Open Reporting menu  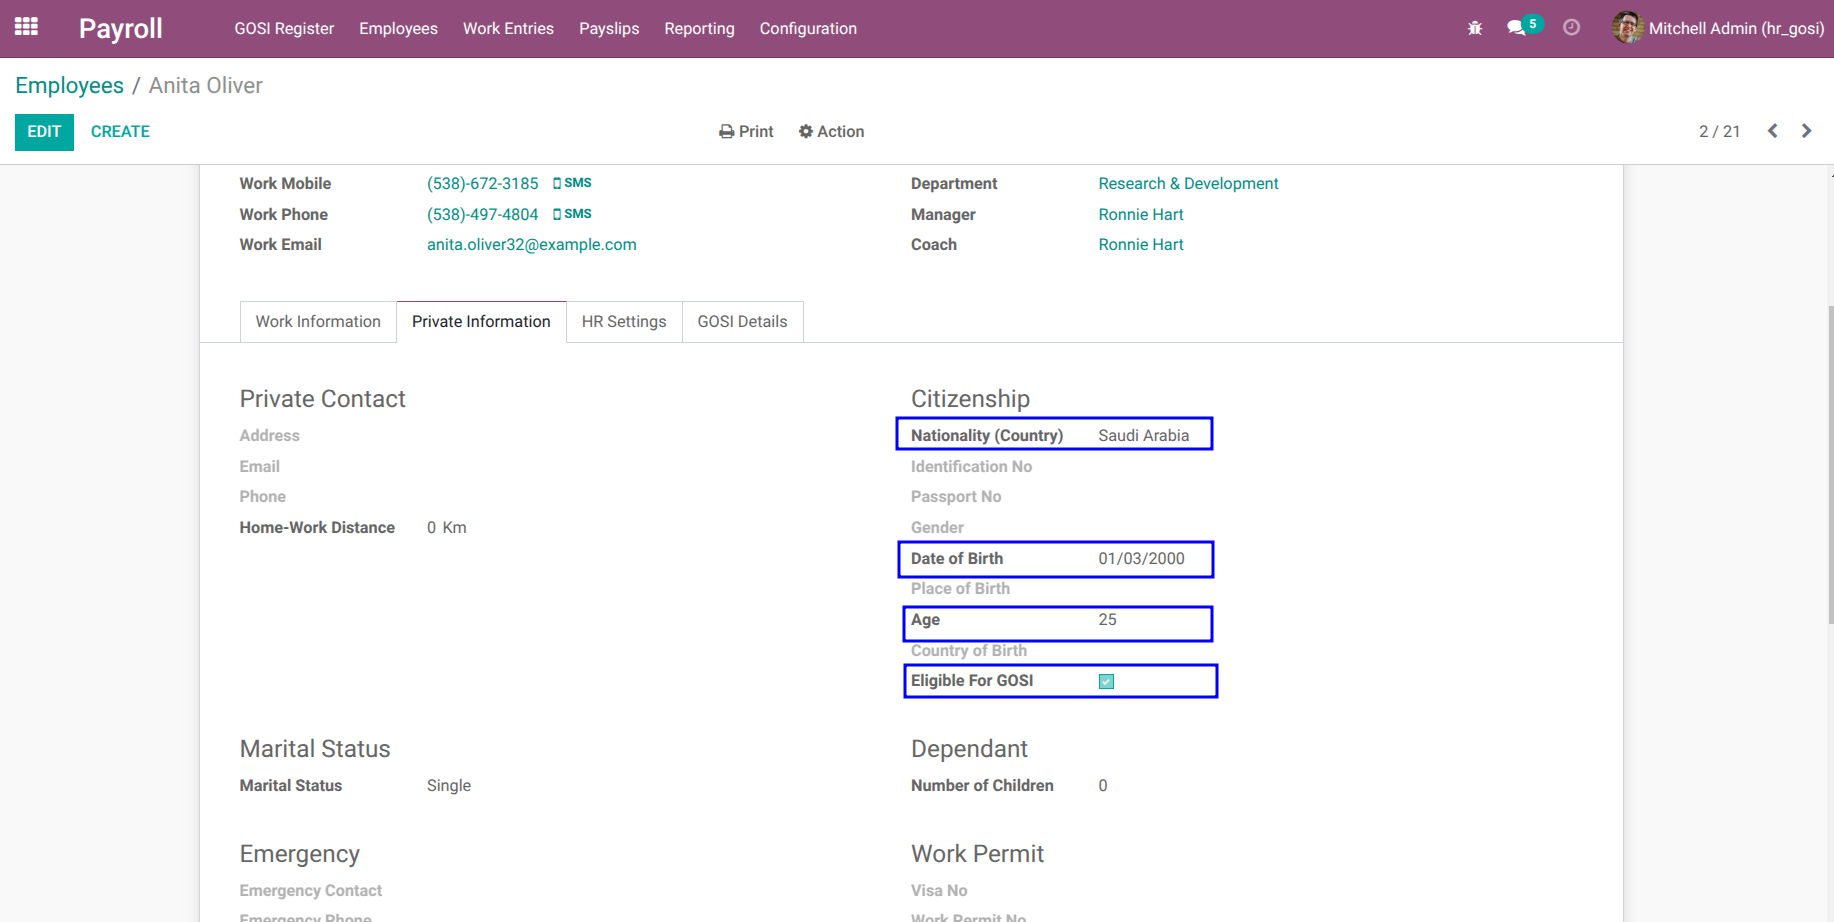pos(699,29)
